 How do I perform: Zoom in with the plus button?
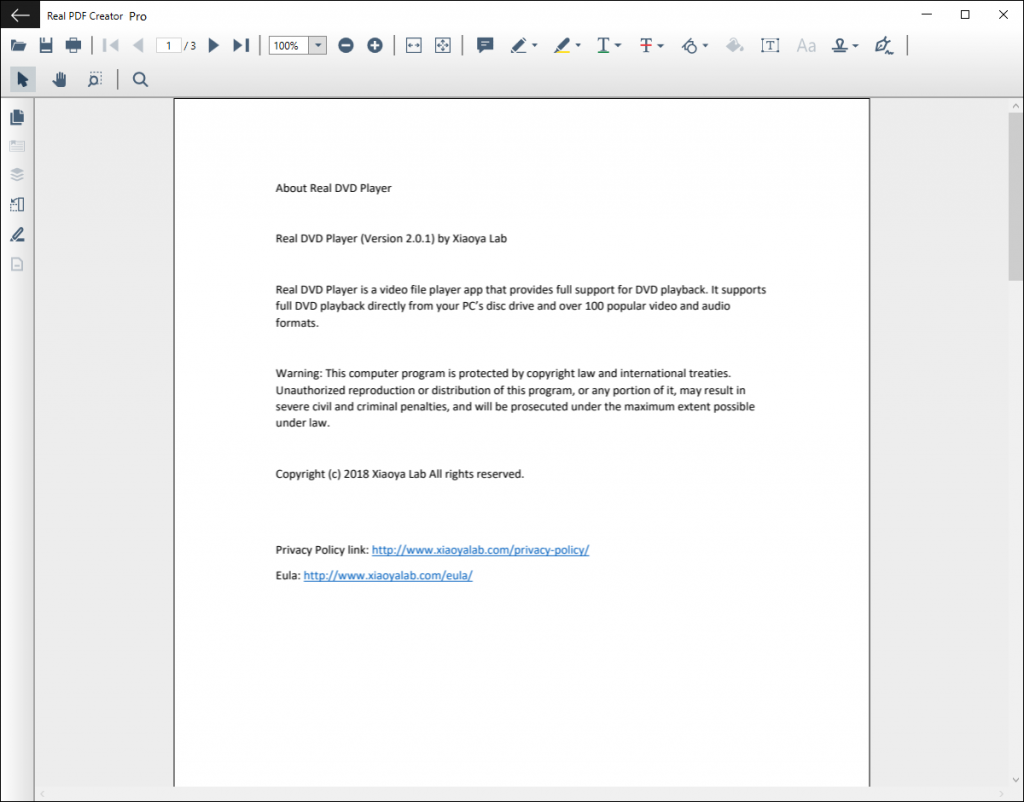(x=375, y=45)
